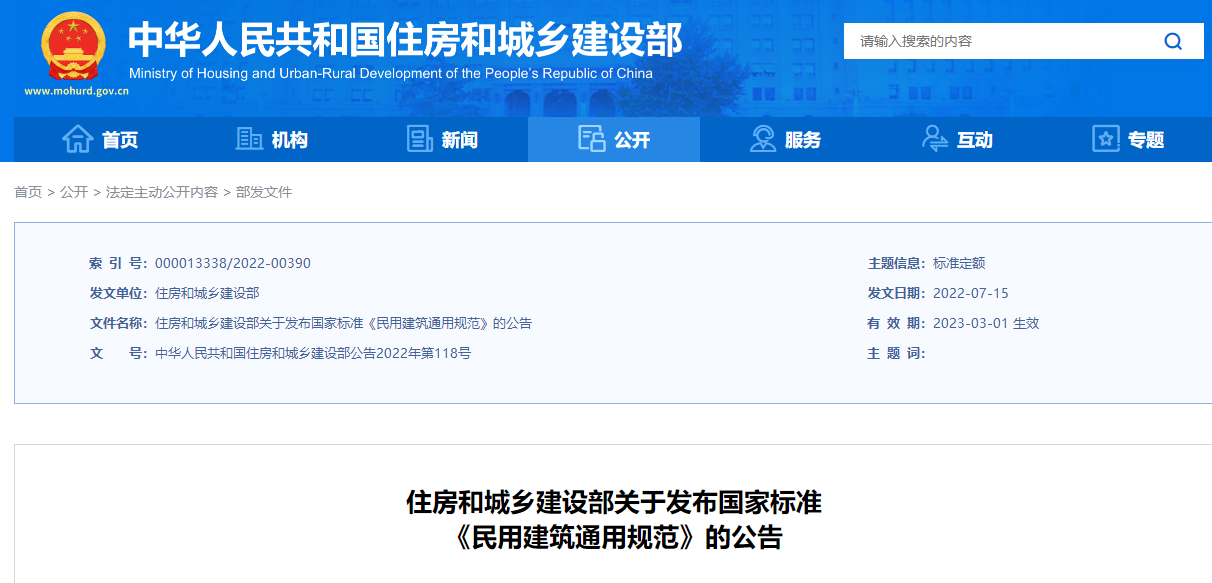Image resolution: width=1212 pixels, height=583 pixels.
Task: Click the document-lock icon beside 公开
Action: pos(592,139)
